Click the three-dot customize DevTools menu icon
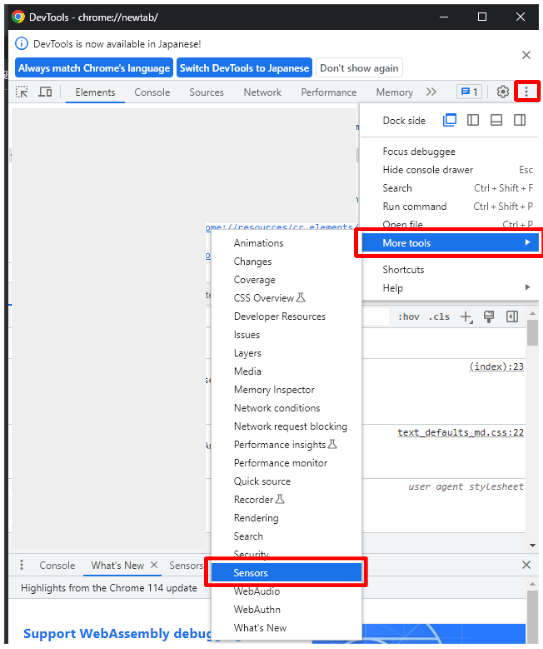Image resolution: width=543 pixels, height=649 pixels. (526, 92)
